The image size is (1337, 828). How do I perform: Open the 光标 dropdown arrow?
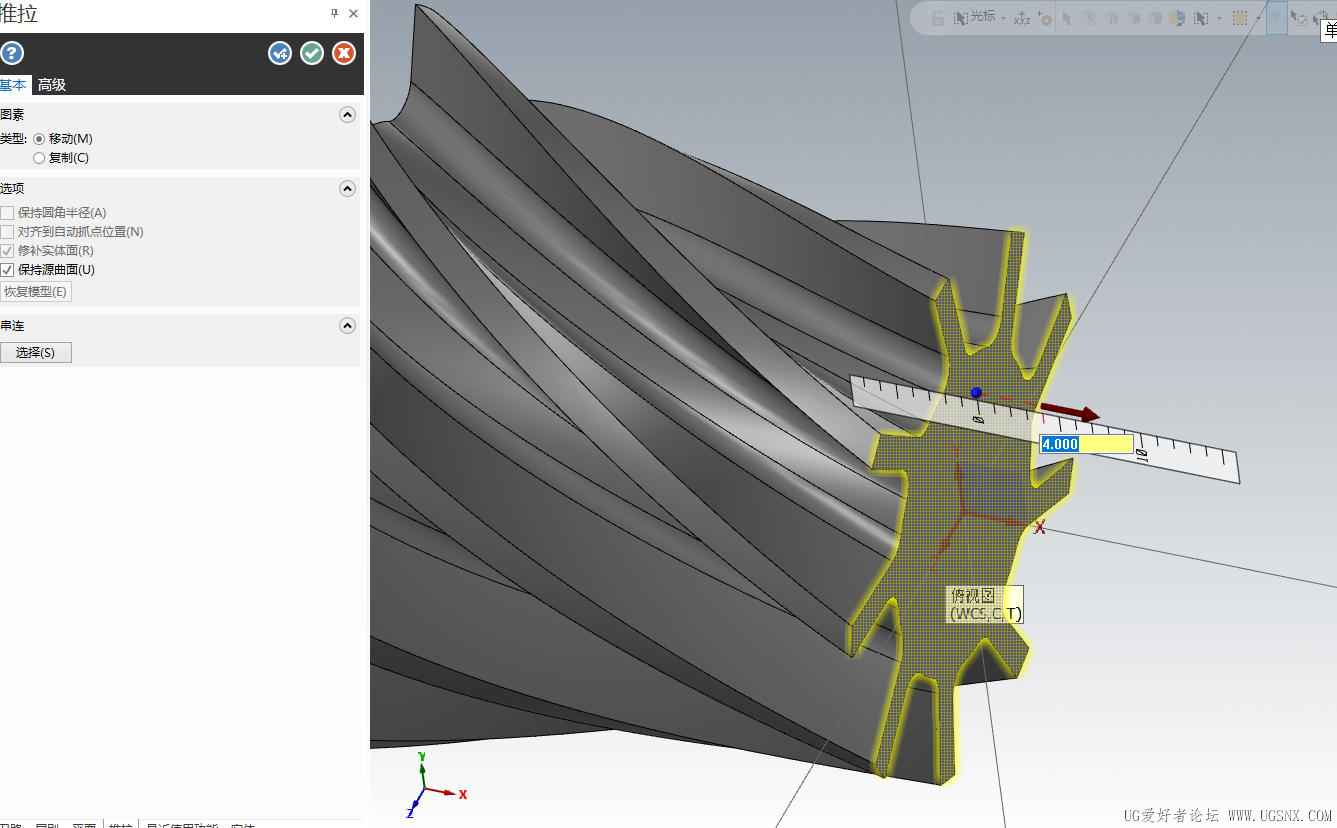click(1003, 18)
